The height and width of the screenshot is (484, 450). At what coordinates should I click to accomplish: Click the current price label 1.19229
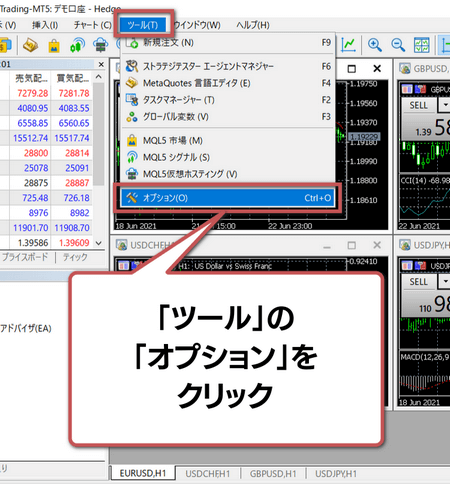click(x=364, y=137)
